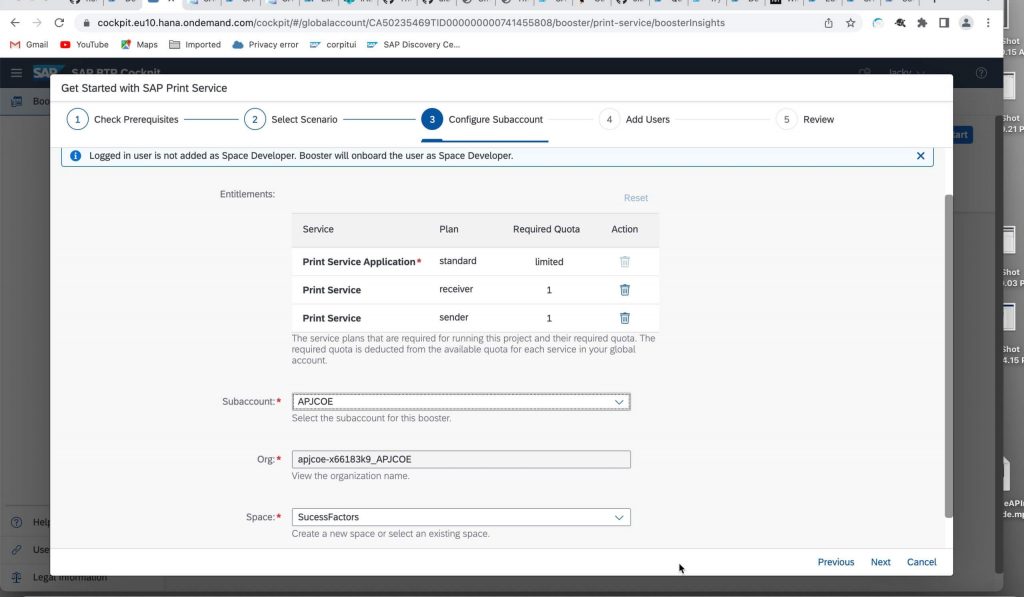Open the Imported bookmarks folder
Screen dimensions: 1024x597
[195, 44]
